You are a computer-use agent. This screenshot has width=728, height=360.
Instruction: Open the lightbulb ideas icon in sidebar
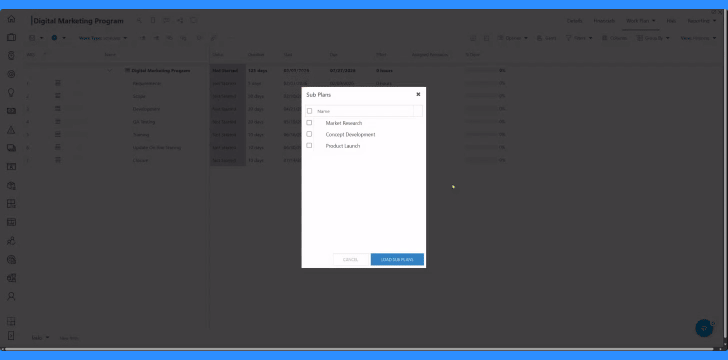tap(11, 92)
